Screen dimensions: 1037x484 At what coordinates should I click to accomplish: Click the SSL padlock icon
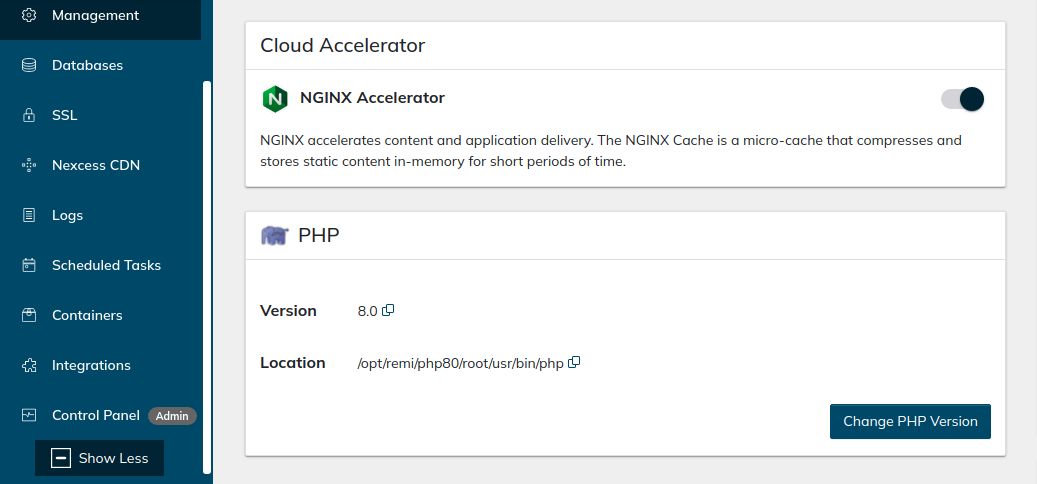tap(29, 115)
